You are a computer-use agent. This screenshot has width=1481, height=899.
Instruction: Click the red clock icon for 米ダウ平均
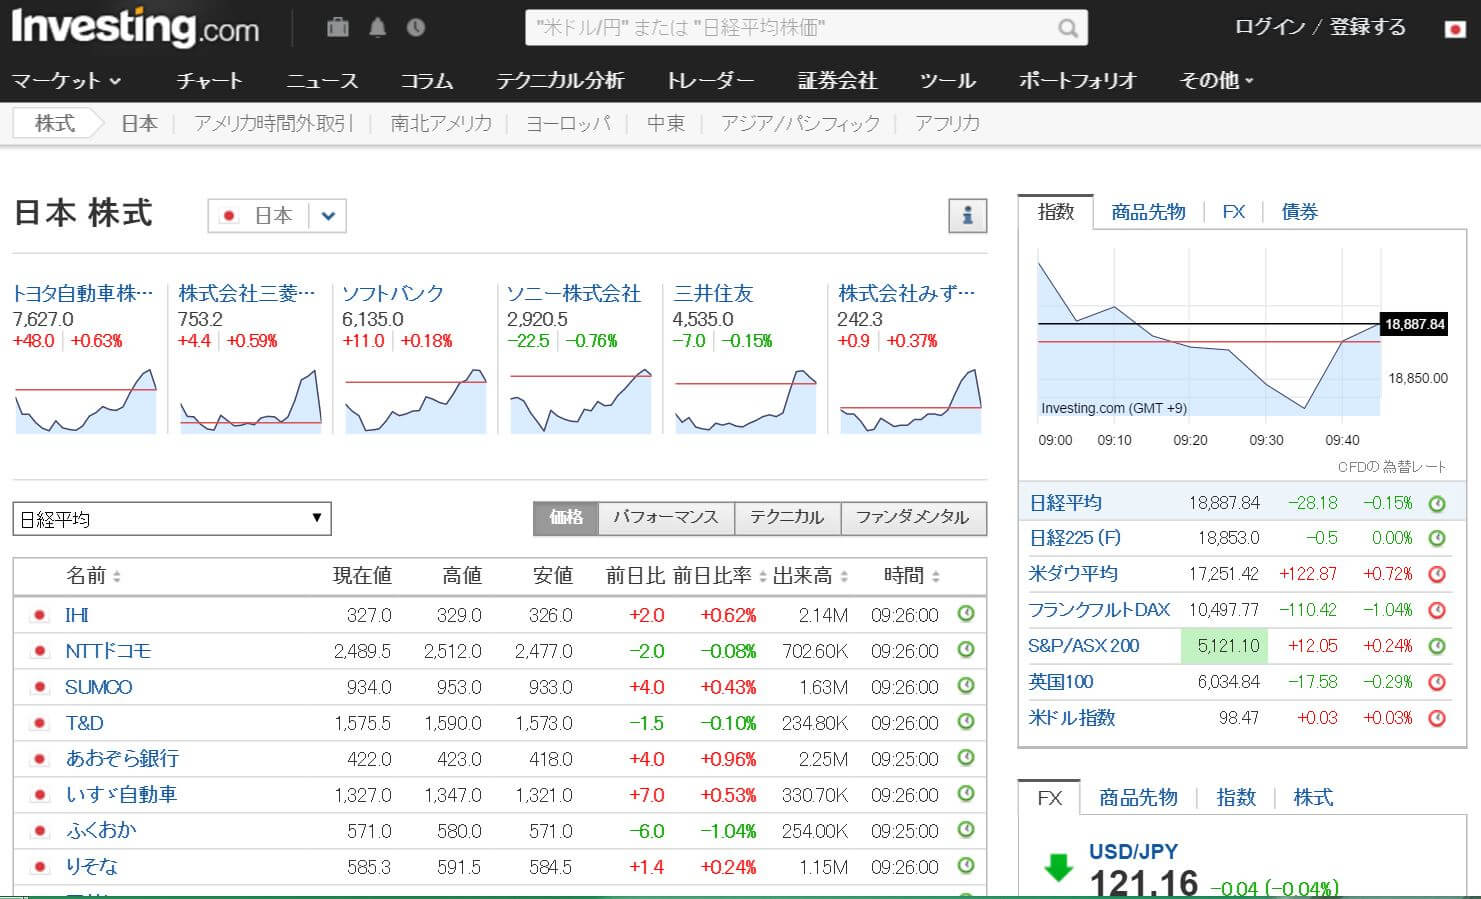pyautogui.click(x=1437, y=574)
